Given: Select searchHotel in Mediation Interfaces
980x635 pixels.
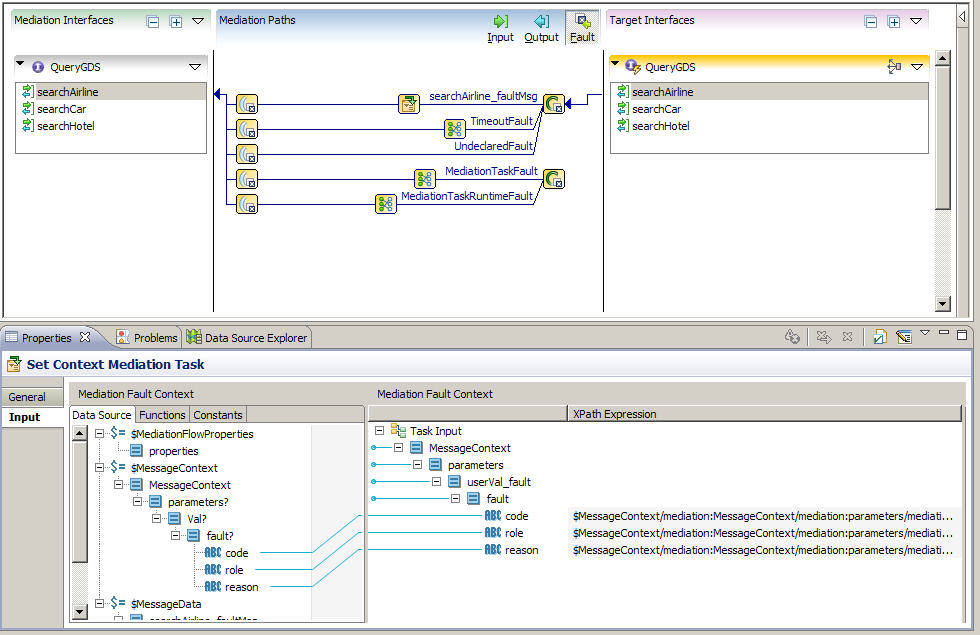Looking at the screenshot, I should [65, 126].
